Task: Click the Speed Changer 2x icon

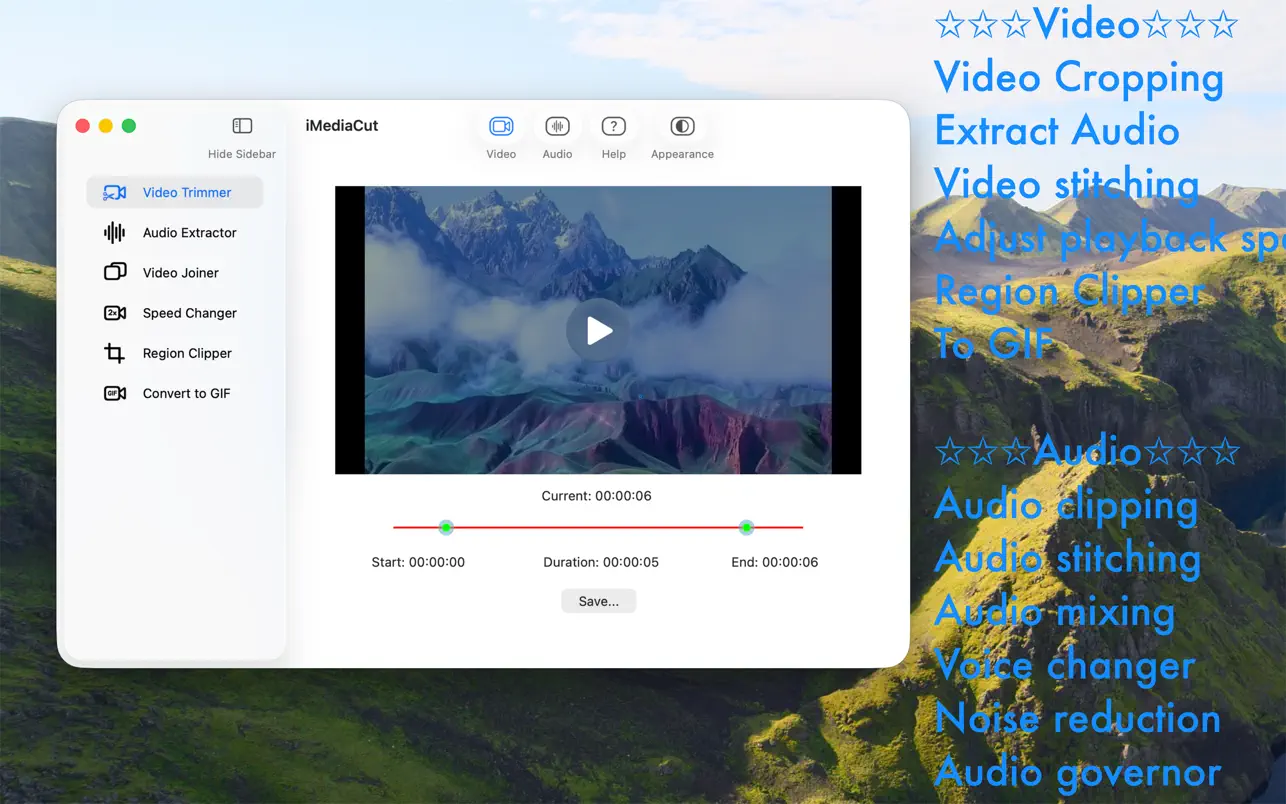Action: pos(115,313)
